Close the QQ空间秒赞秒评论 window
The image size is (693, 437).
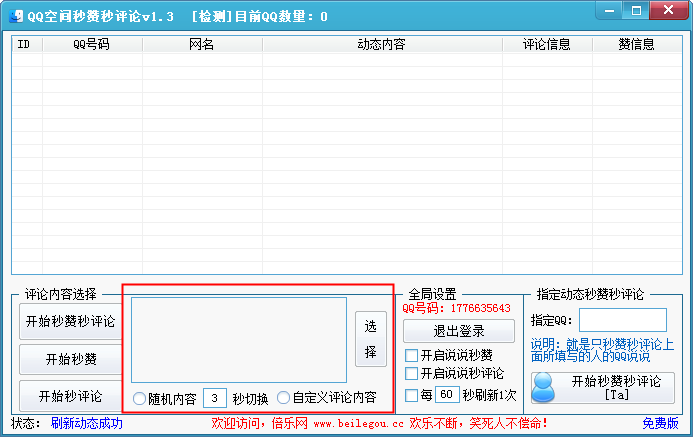669,11
